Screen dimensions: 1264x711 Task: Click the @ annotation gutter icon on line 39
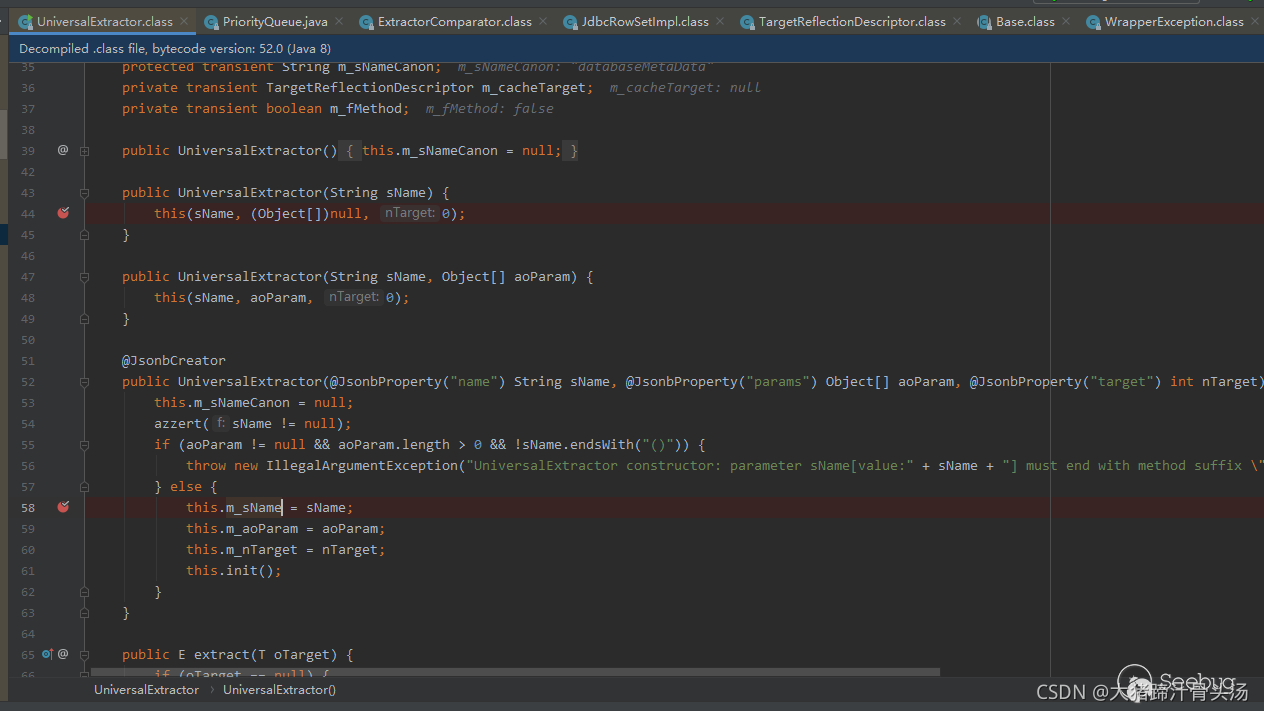coord(63,150)
